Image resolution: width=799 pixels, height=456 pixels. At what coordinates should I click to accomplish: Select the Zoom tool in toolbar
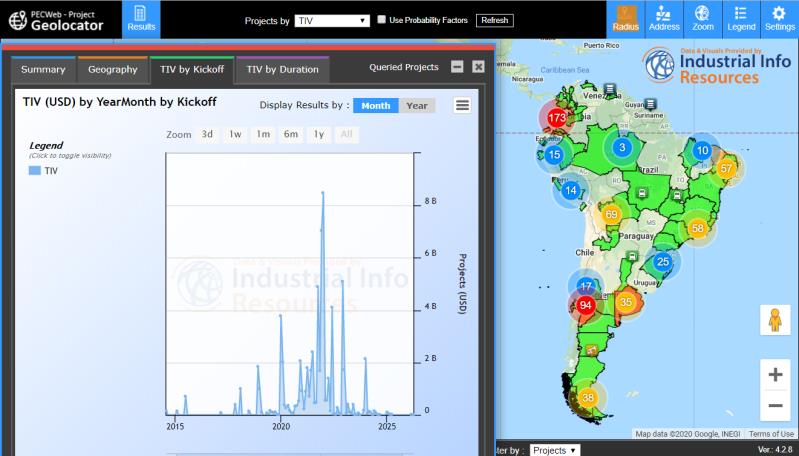coord(702,19)
